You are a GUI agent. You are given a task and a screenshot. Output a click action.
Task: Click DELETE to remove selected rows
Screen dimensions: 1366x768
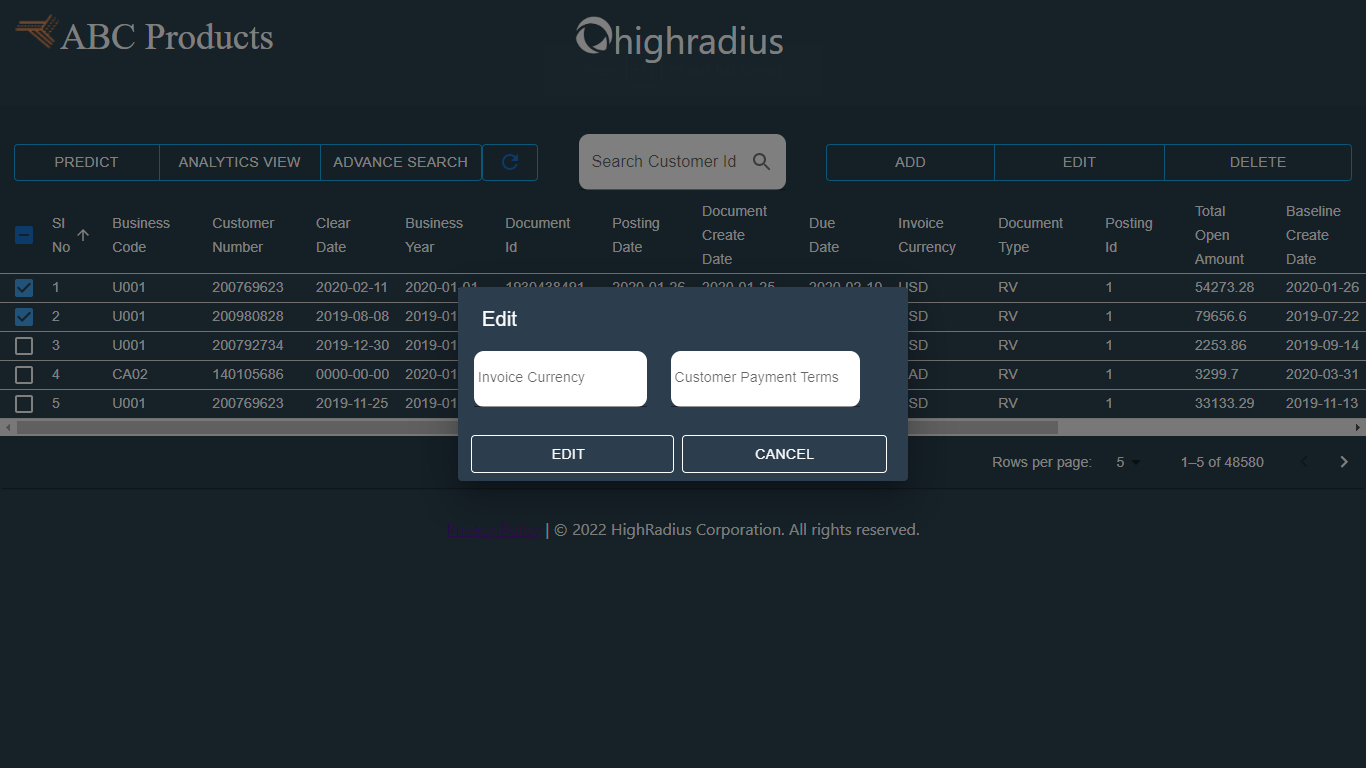click(x=1257, y=162)
